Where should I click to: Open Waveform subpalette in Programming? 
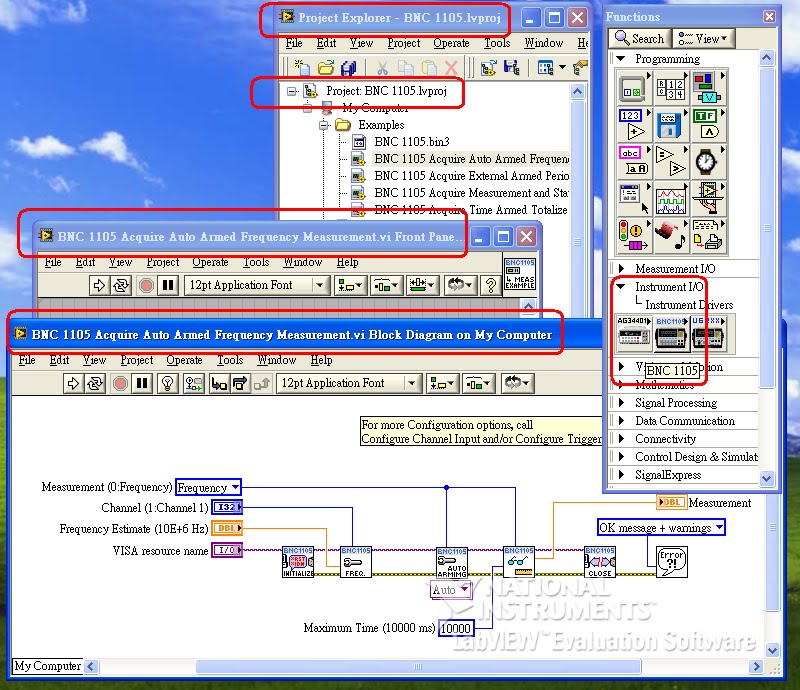tap(671, 198)
